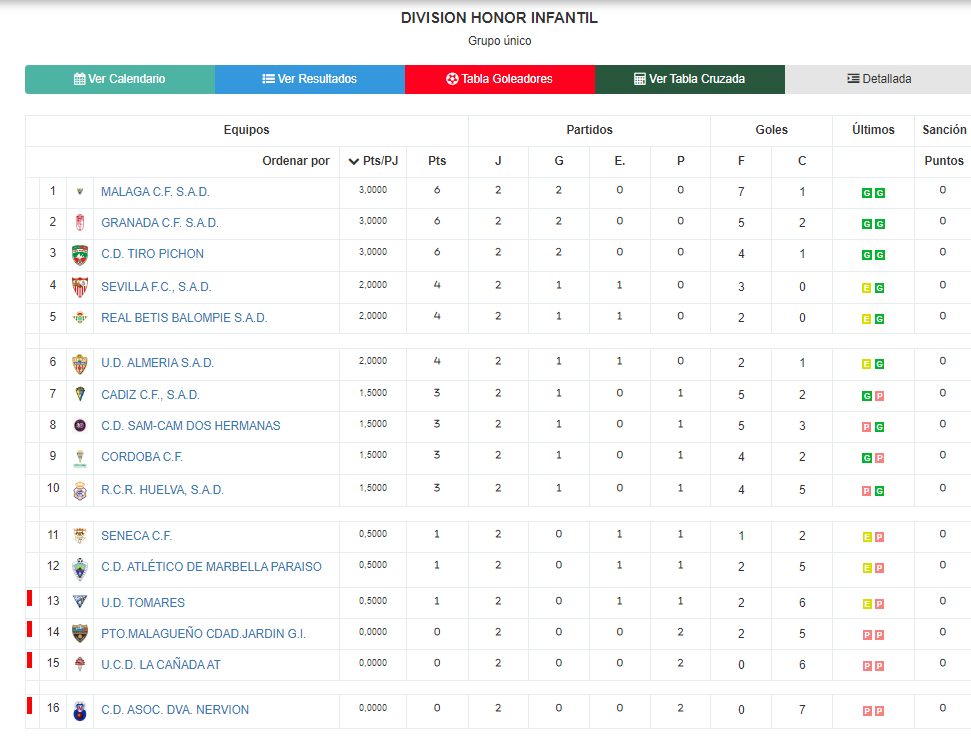The image size is (971, 737).
Task: Click Real Betis Balompie crest
Action: coord(80,318)
